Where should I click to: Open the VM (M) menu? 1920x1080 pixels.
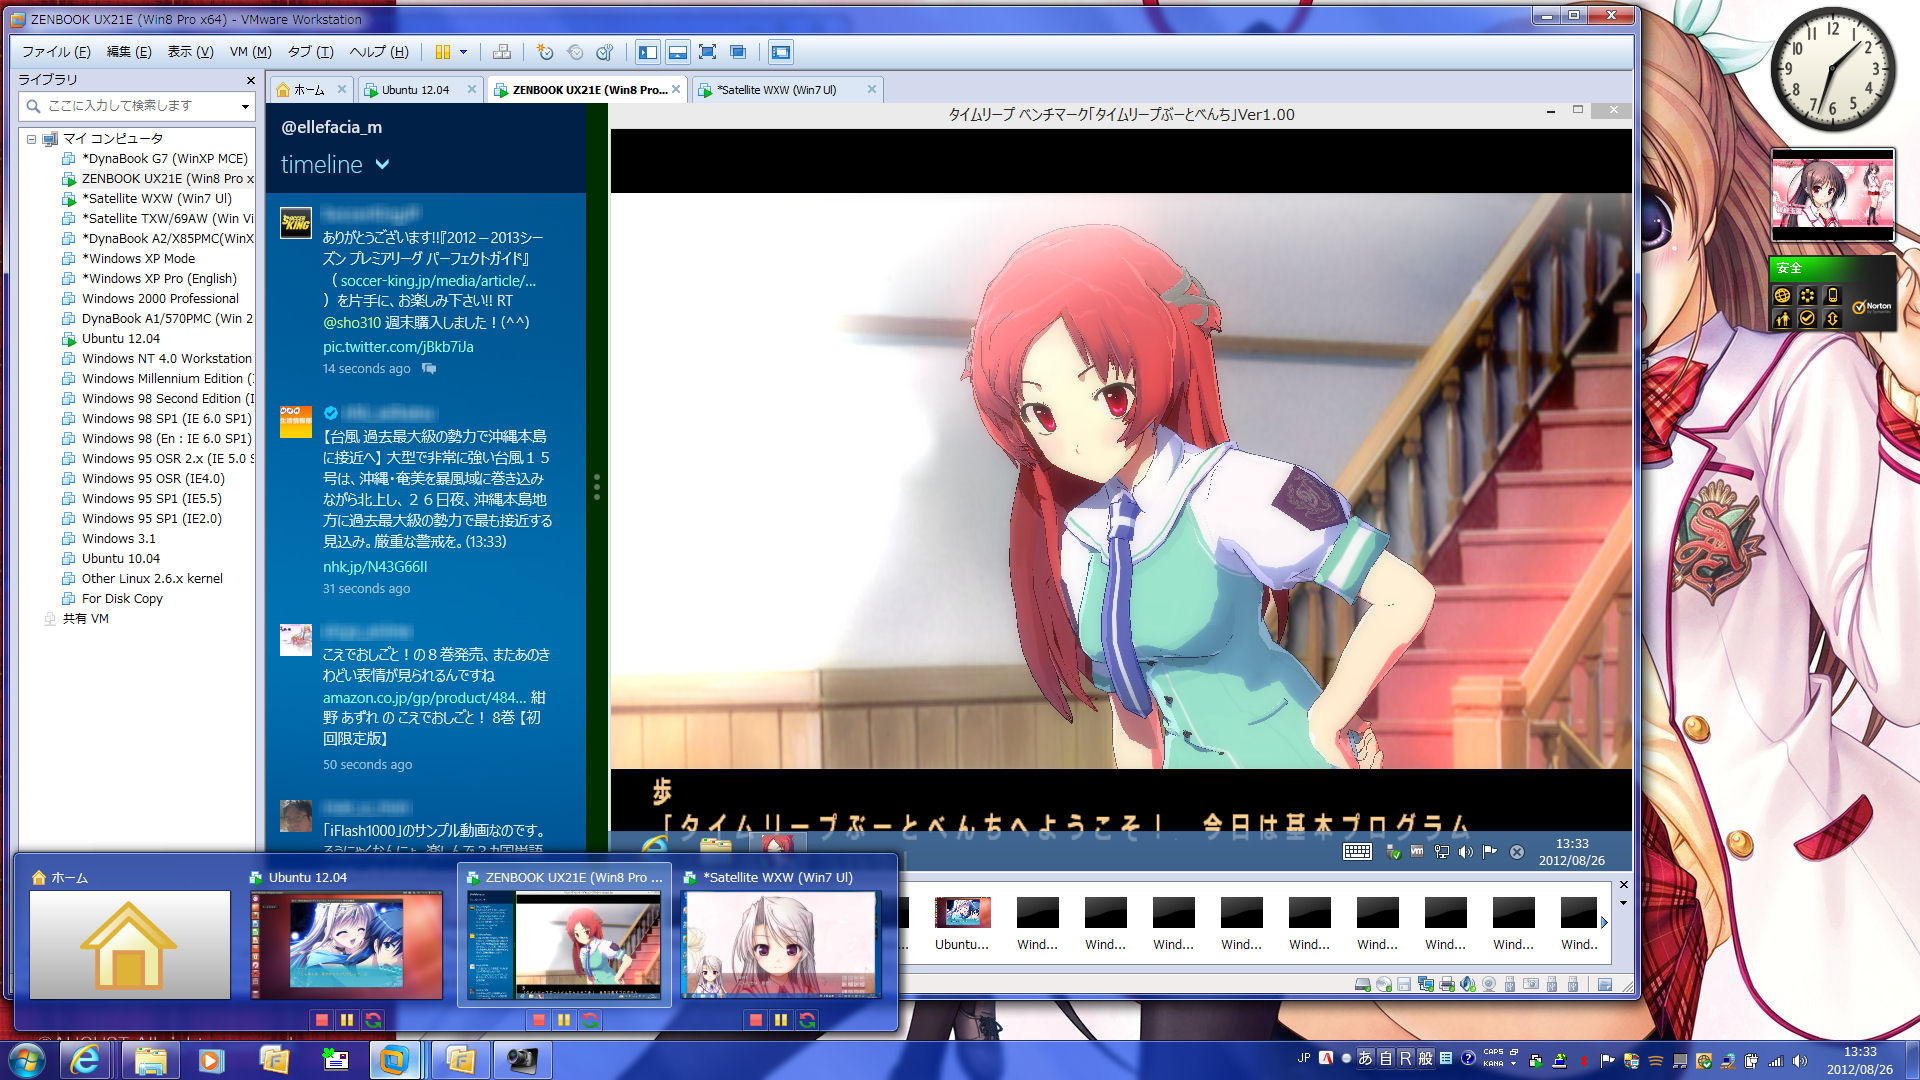point(250,52)
